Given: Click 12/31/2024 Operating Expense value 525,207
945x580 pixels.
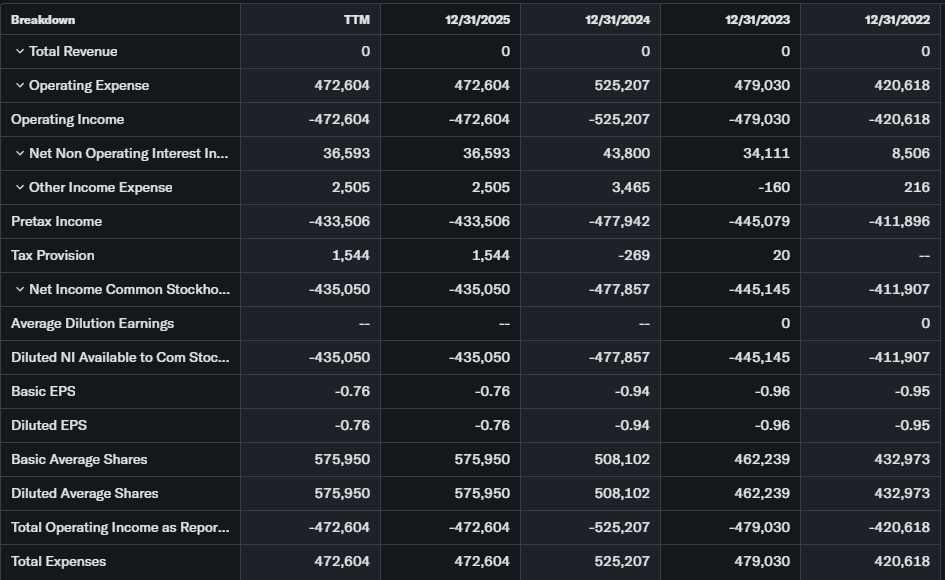Looking at the screenshot, I should [x=622, y=86].
